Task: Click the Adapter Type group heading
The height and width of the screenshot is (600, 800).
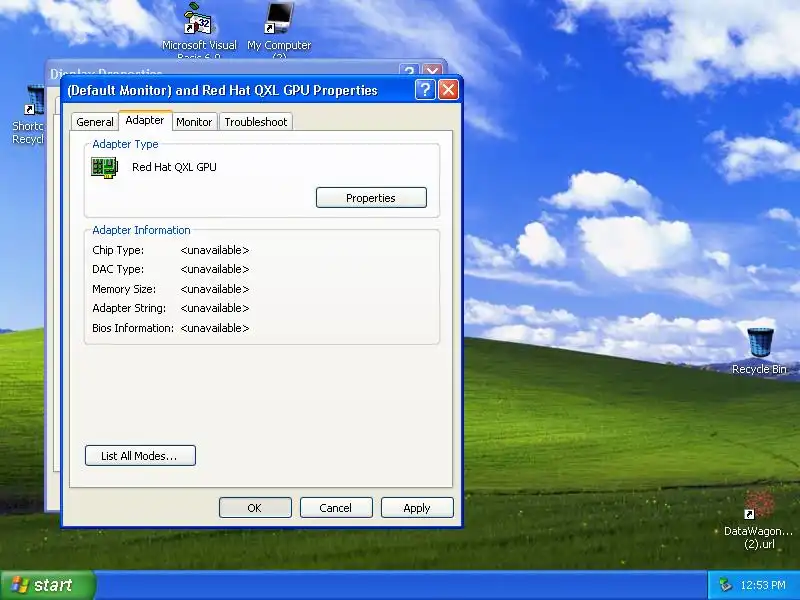Action: (x=125, y=144)
